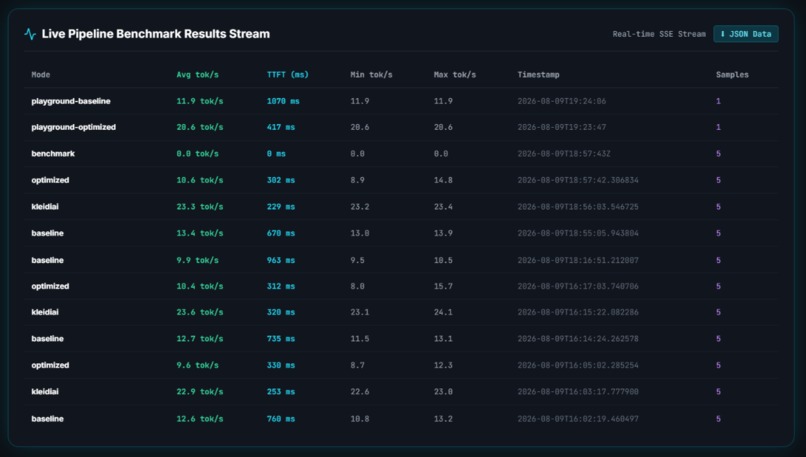806x457 pixels.
Task: Click the 11.5 min tok/s value
Action: pyautogui.click(x=360, y=338)
